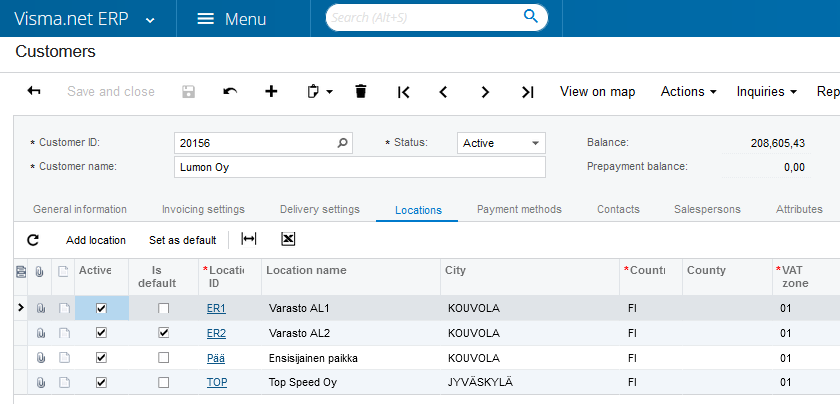The image size is (840, 404).
Task: Go to first record icon
Action: point(403,92)
